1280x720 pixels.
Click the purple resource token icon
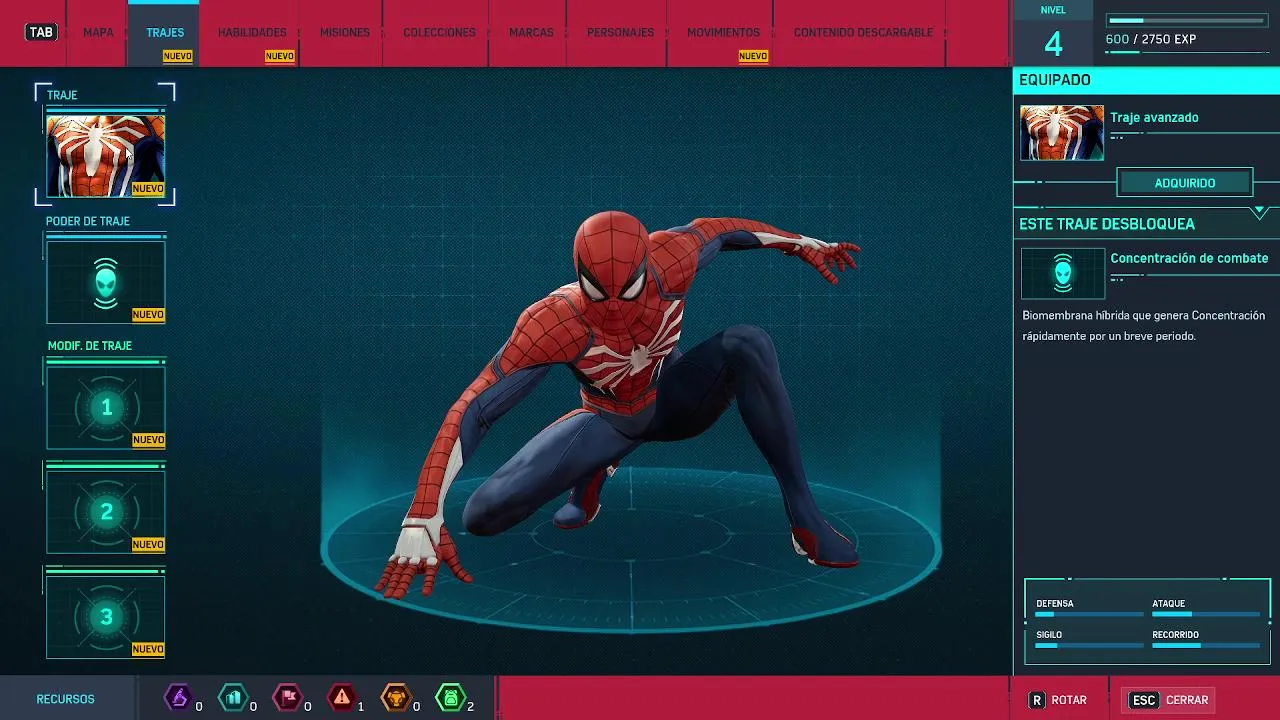[178, 697]
